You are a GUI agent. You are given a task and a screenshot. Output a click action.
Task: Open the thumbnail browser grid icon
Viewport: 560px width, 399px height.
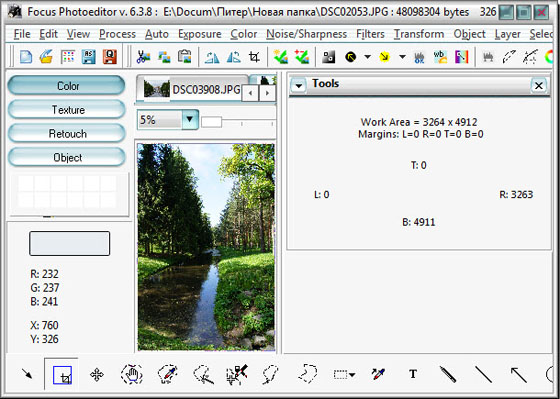tap(68, 57)
